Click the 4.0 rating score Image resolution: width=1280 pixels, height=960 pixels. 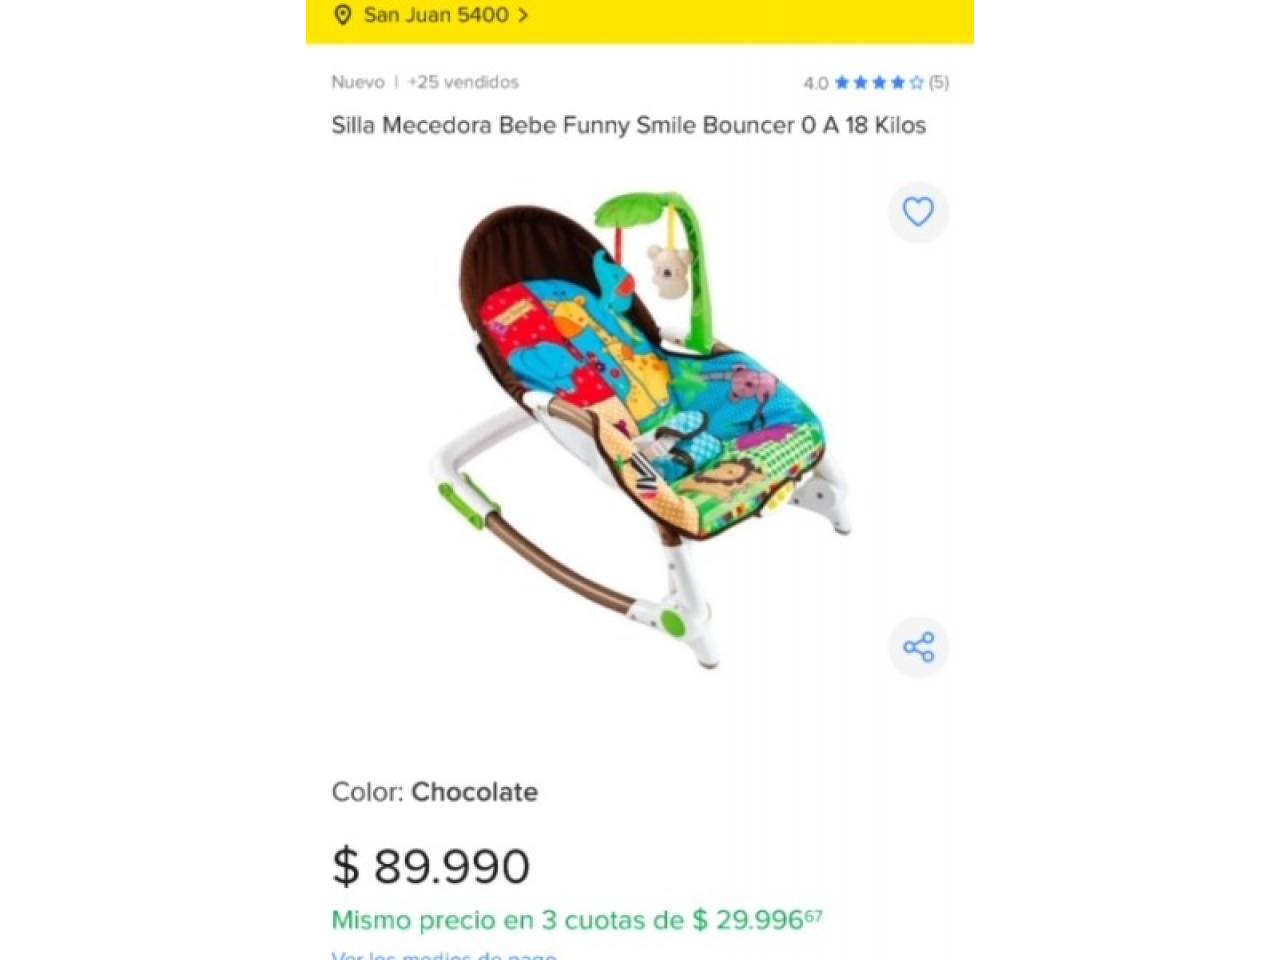[815, 83]
